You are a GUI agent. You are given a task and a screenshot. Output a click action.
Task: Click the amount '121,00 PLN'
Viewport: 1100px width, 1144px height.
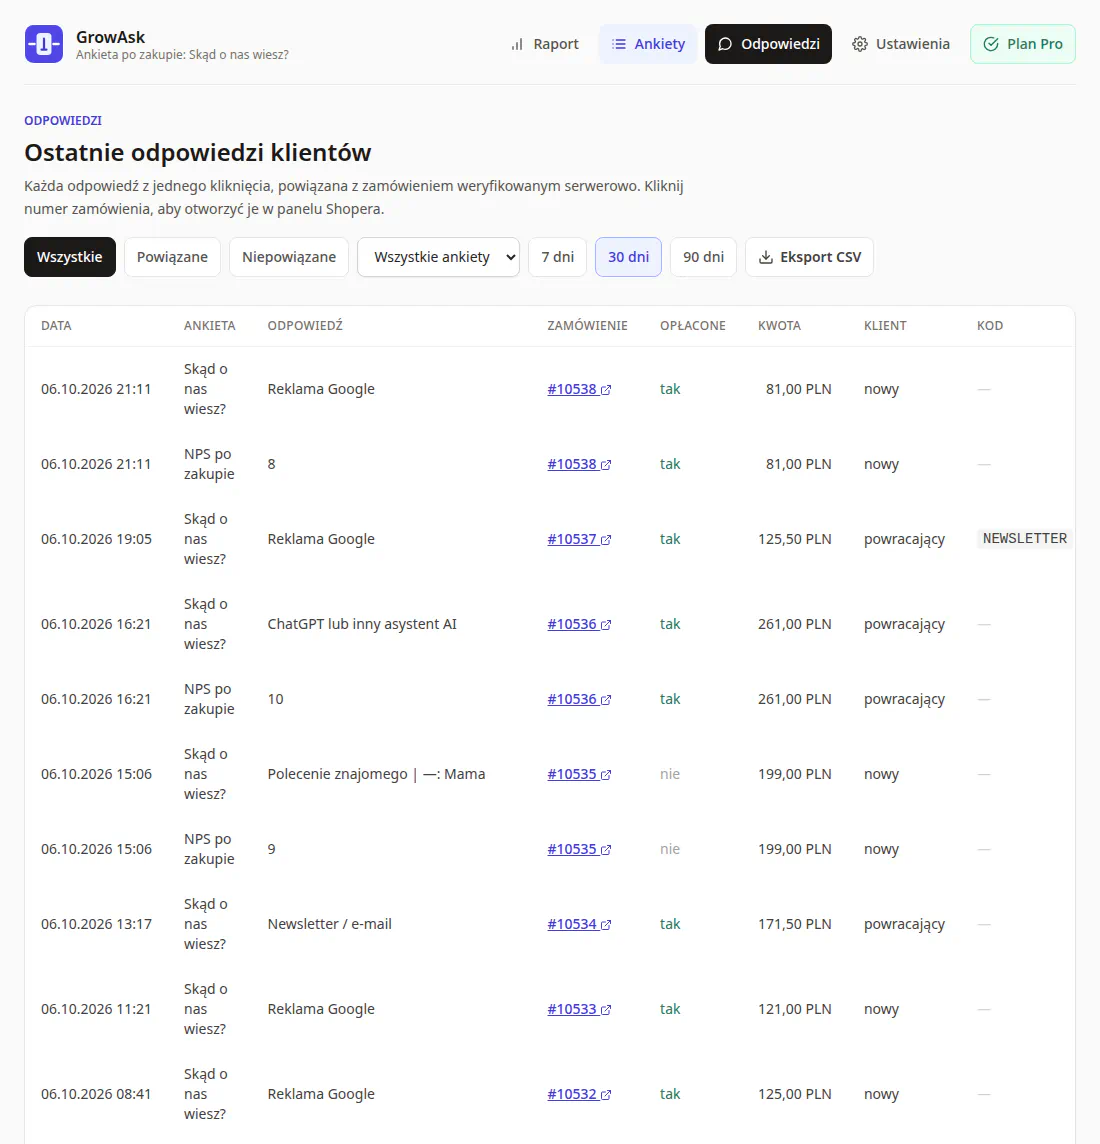pyautogui.click(x=794, y=1009)
